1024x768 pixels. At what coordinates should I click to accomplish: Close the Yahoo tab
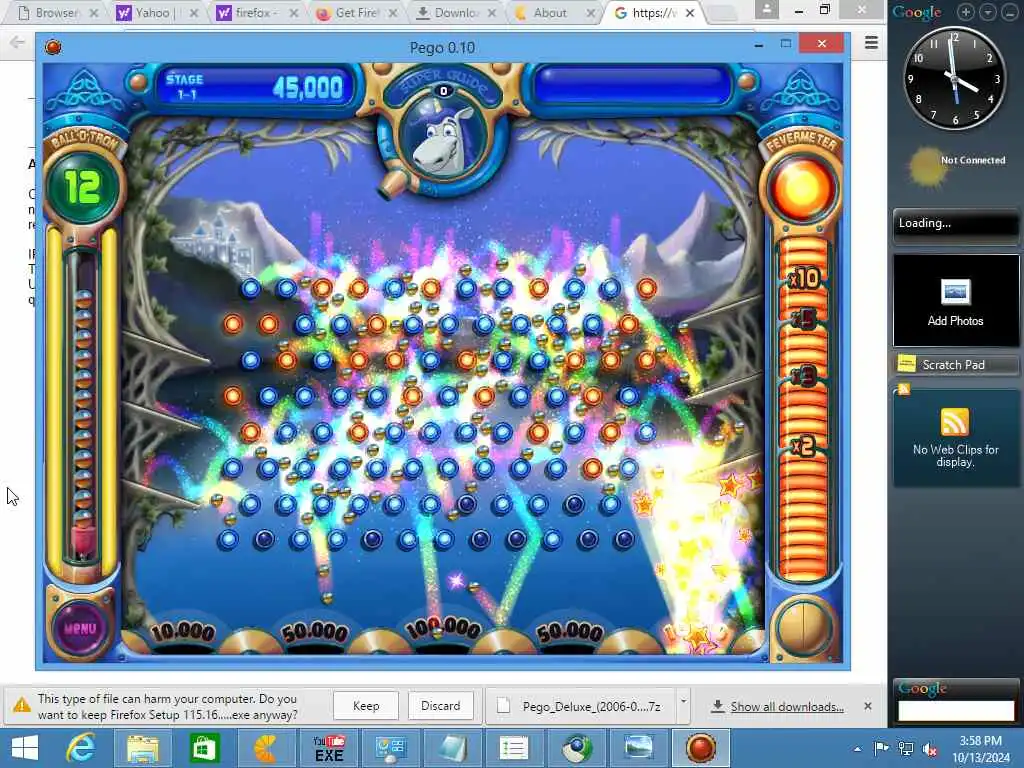193,13
